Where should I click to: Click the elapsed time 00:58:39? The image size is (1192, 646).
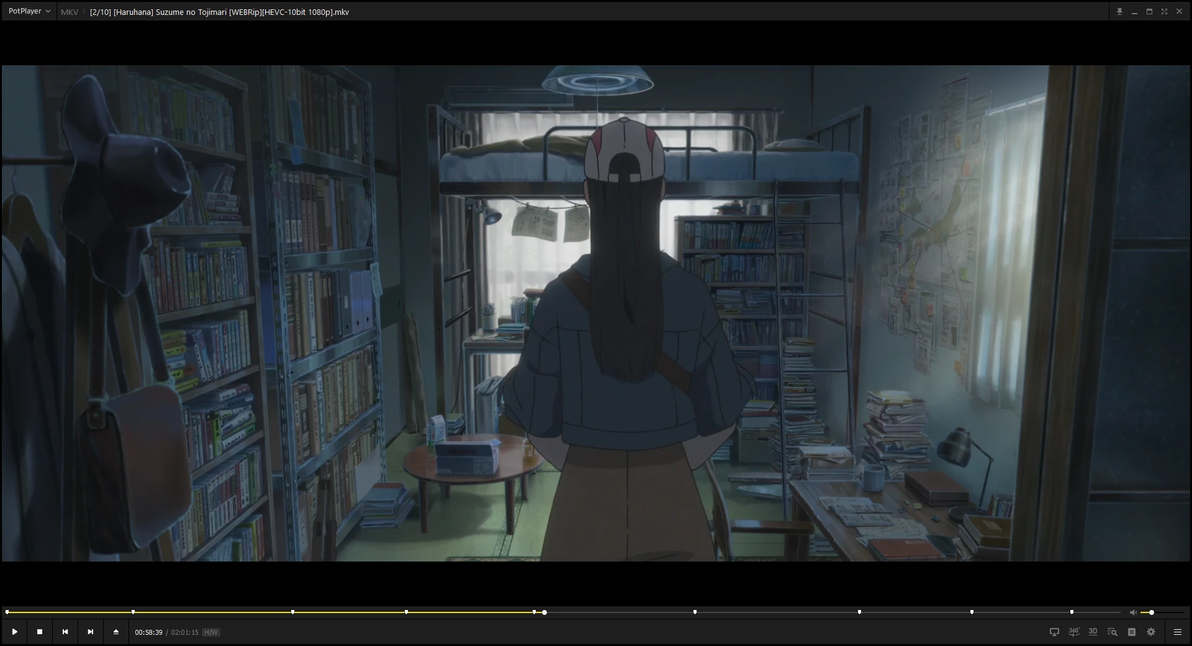[148, 632]
